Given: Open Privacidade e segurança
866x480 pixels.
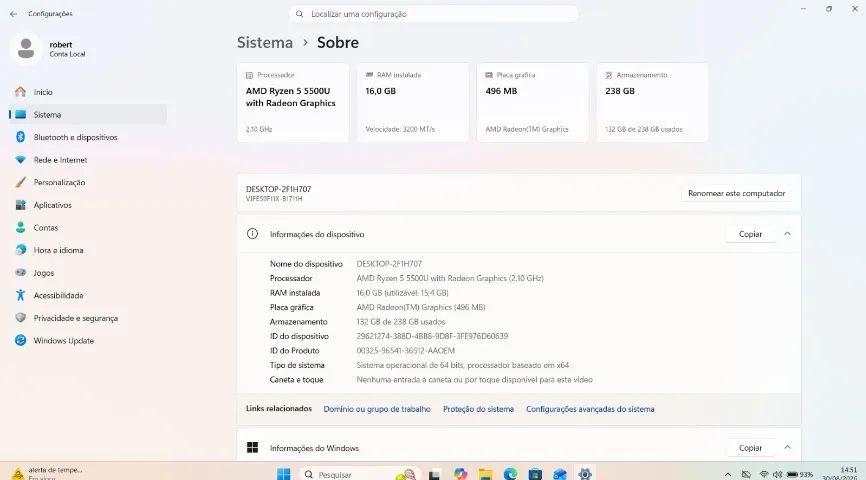Looking at the screenshot, I should pyautogui.click(x=88, y=318).
